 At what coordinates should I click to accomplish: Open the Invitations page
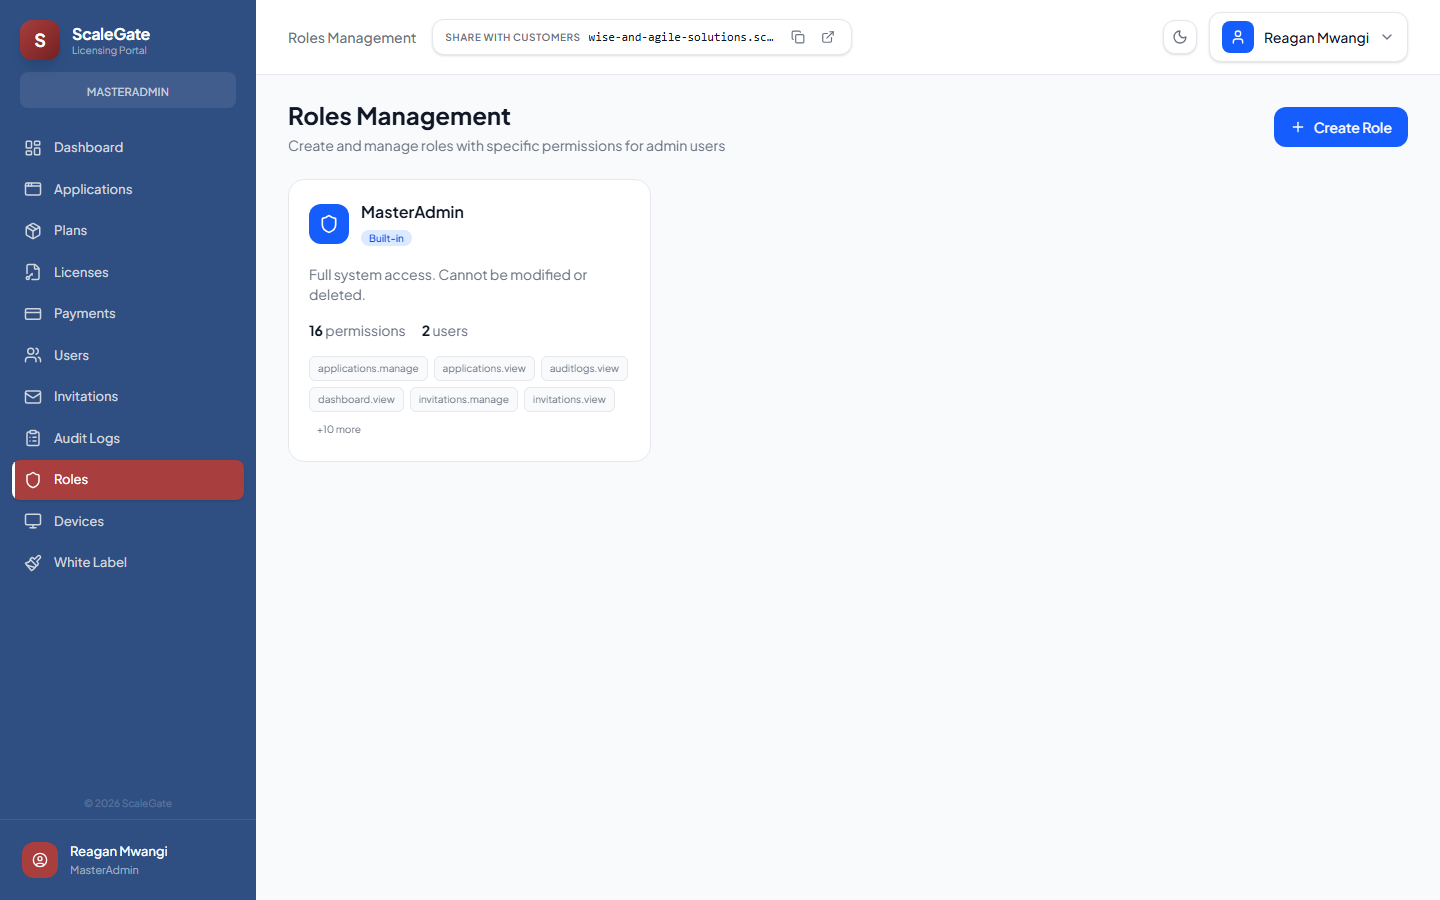(x=86, y=396)
